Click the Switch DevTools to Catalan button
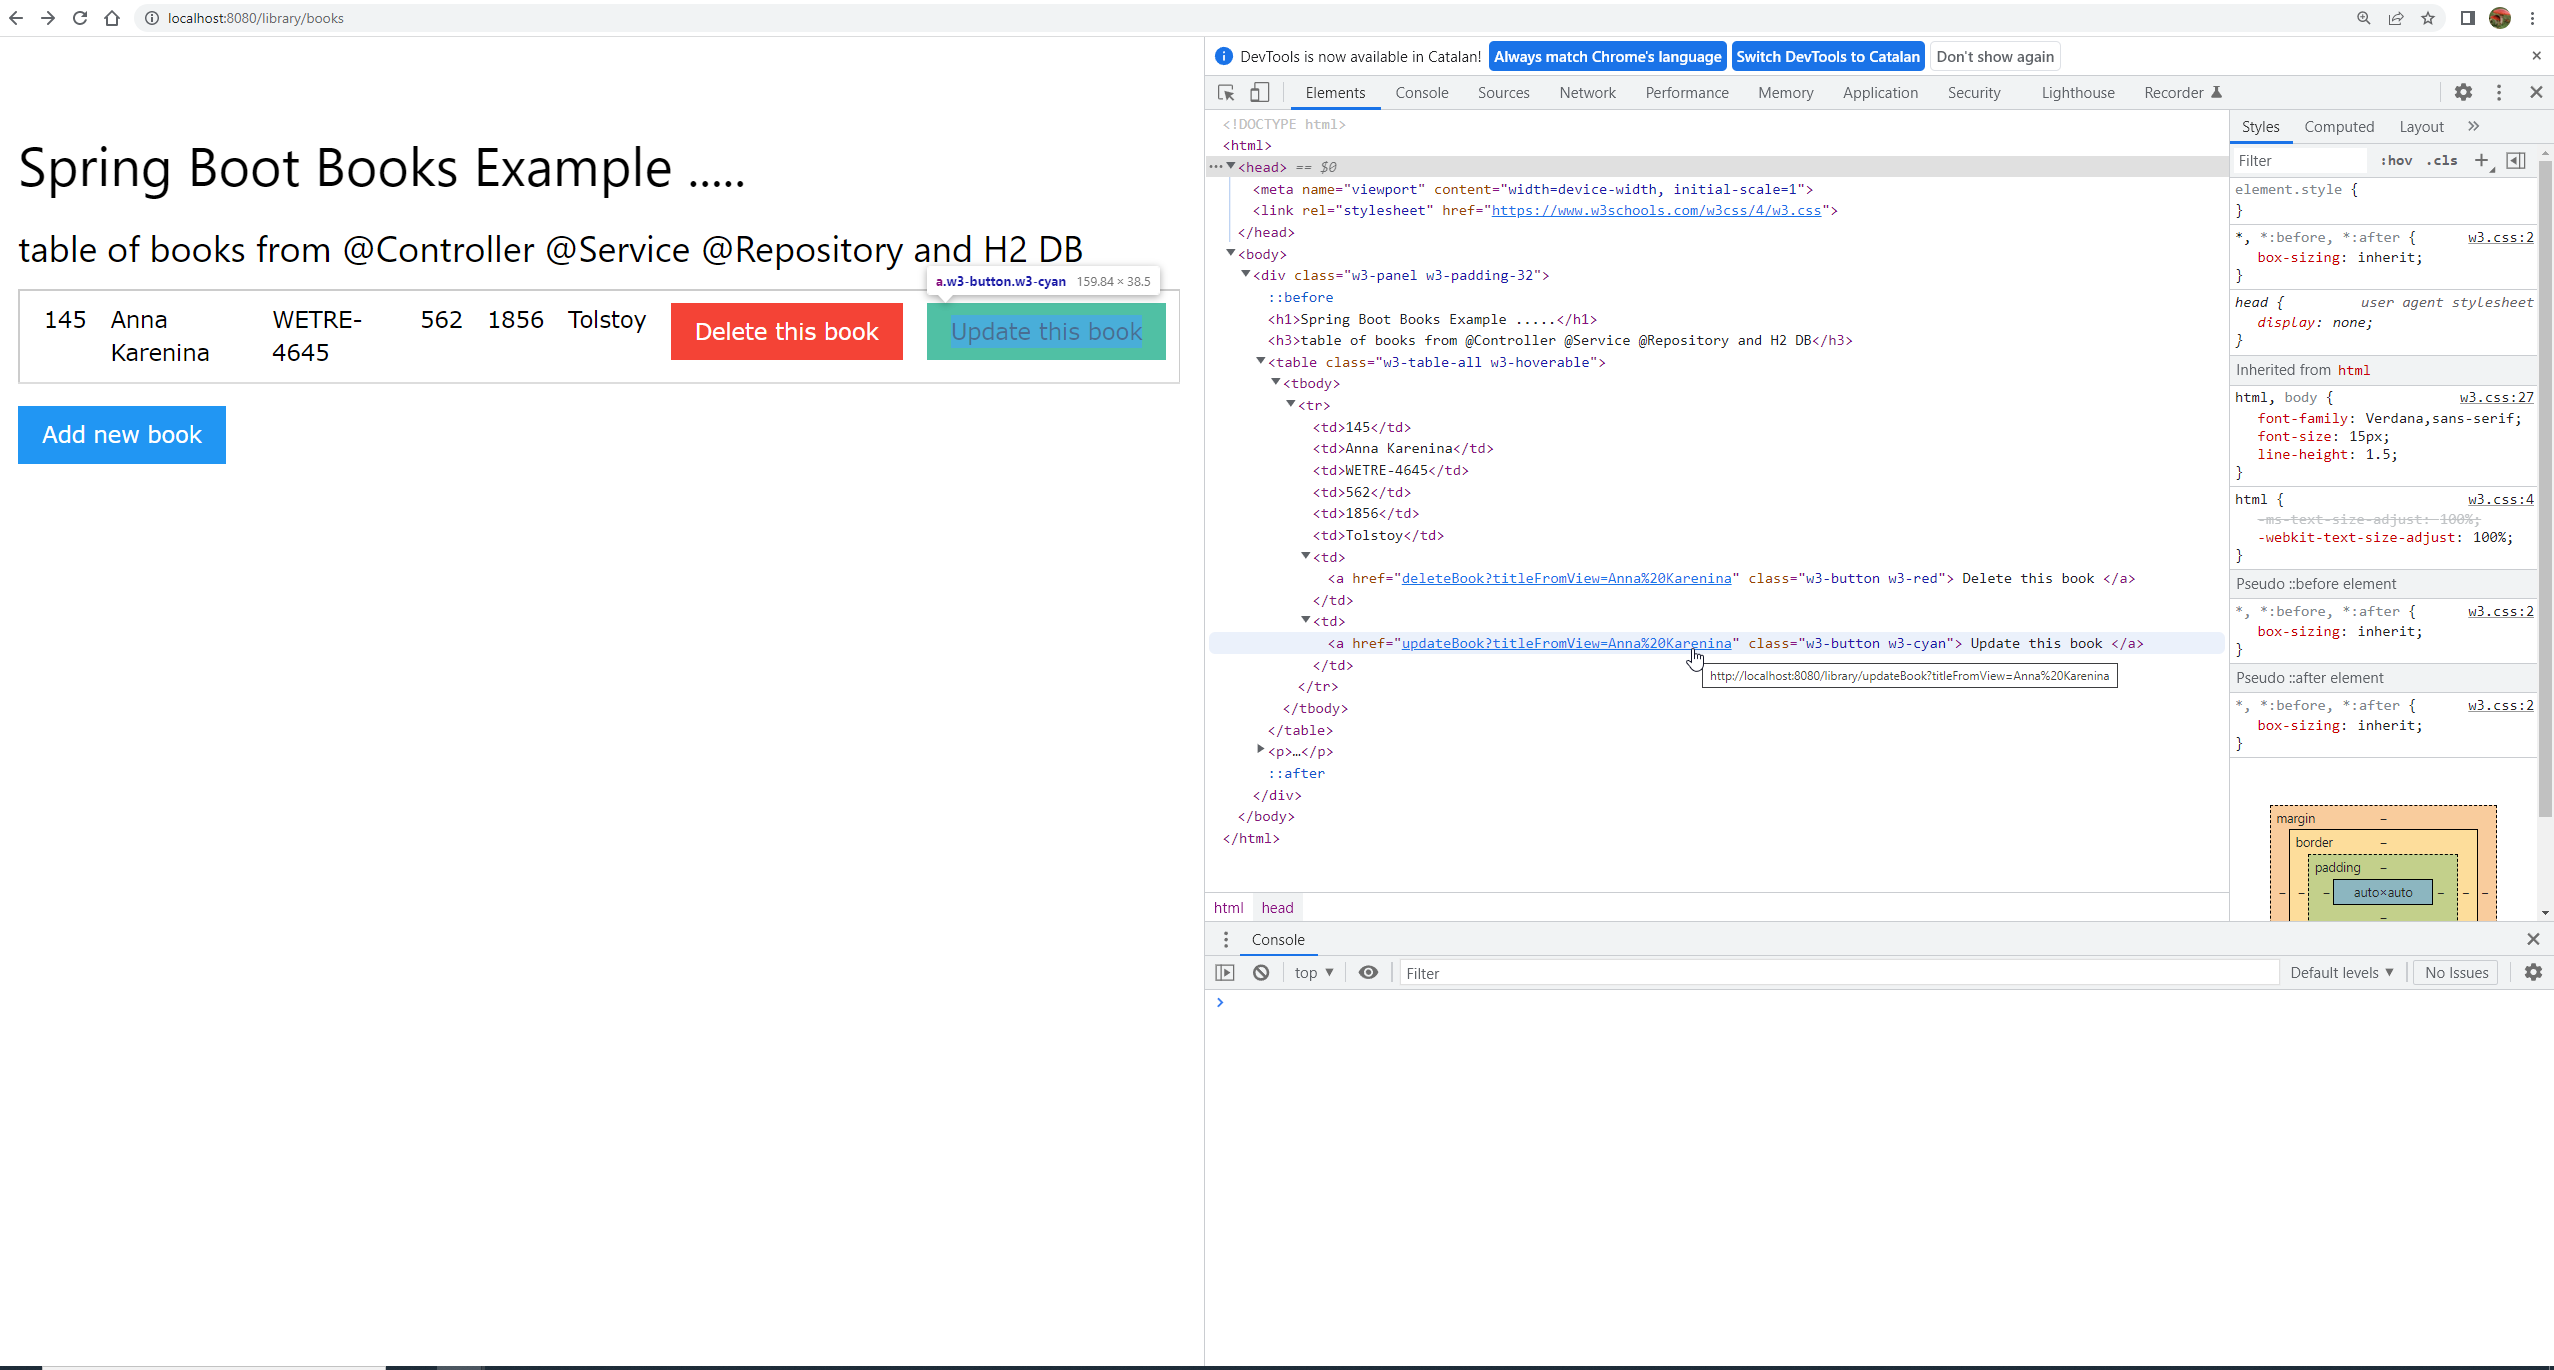 click(1828, 56)
